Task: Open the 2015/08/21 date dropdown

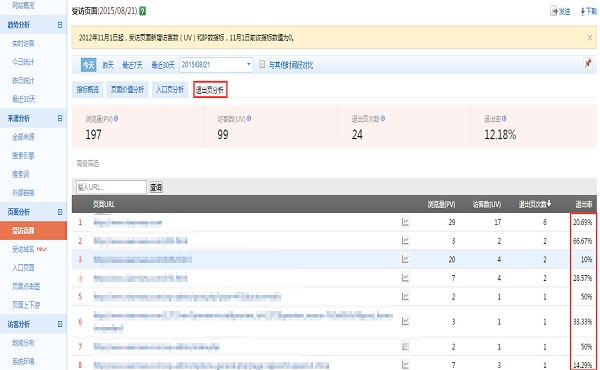Action: 216,65
